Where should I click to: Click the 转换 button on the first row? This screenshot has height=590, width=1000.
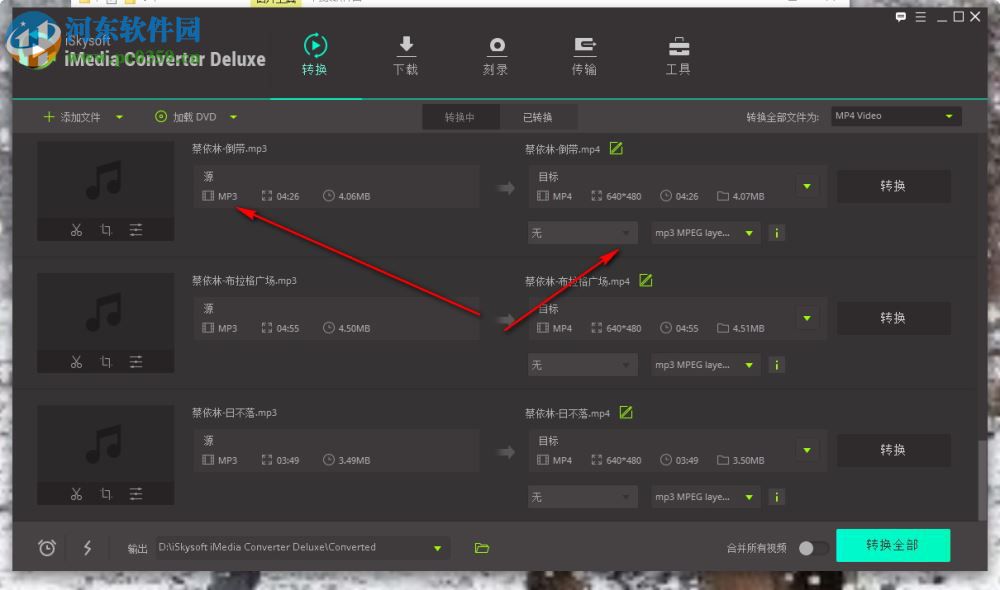click(893, 185)
